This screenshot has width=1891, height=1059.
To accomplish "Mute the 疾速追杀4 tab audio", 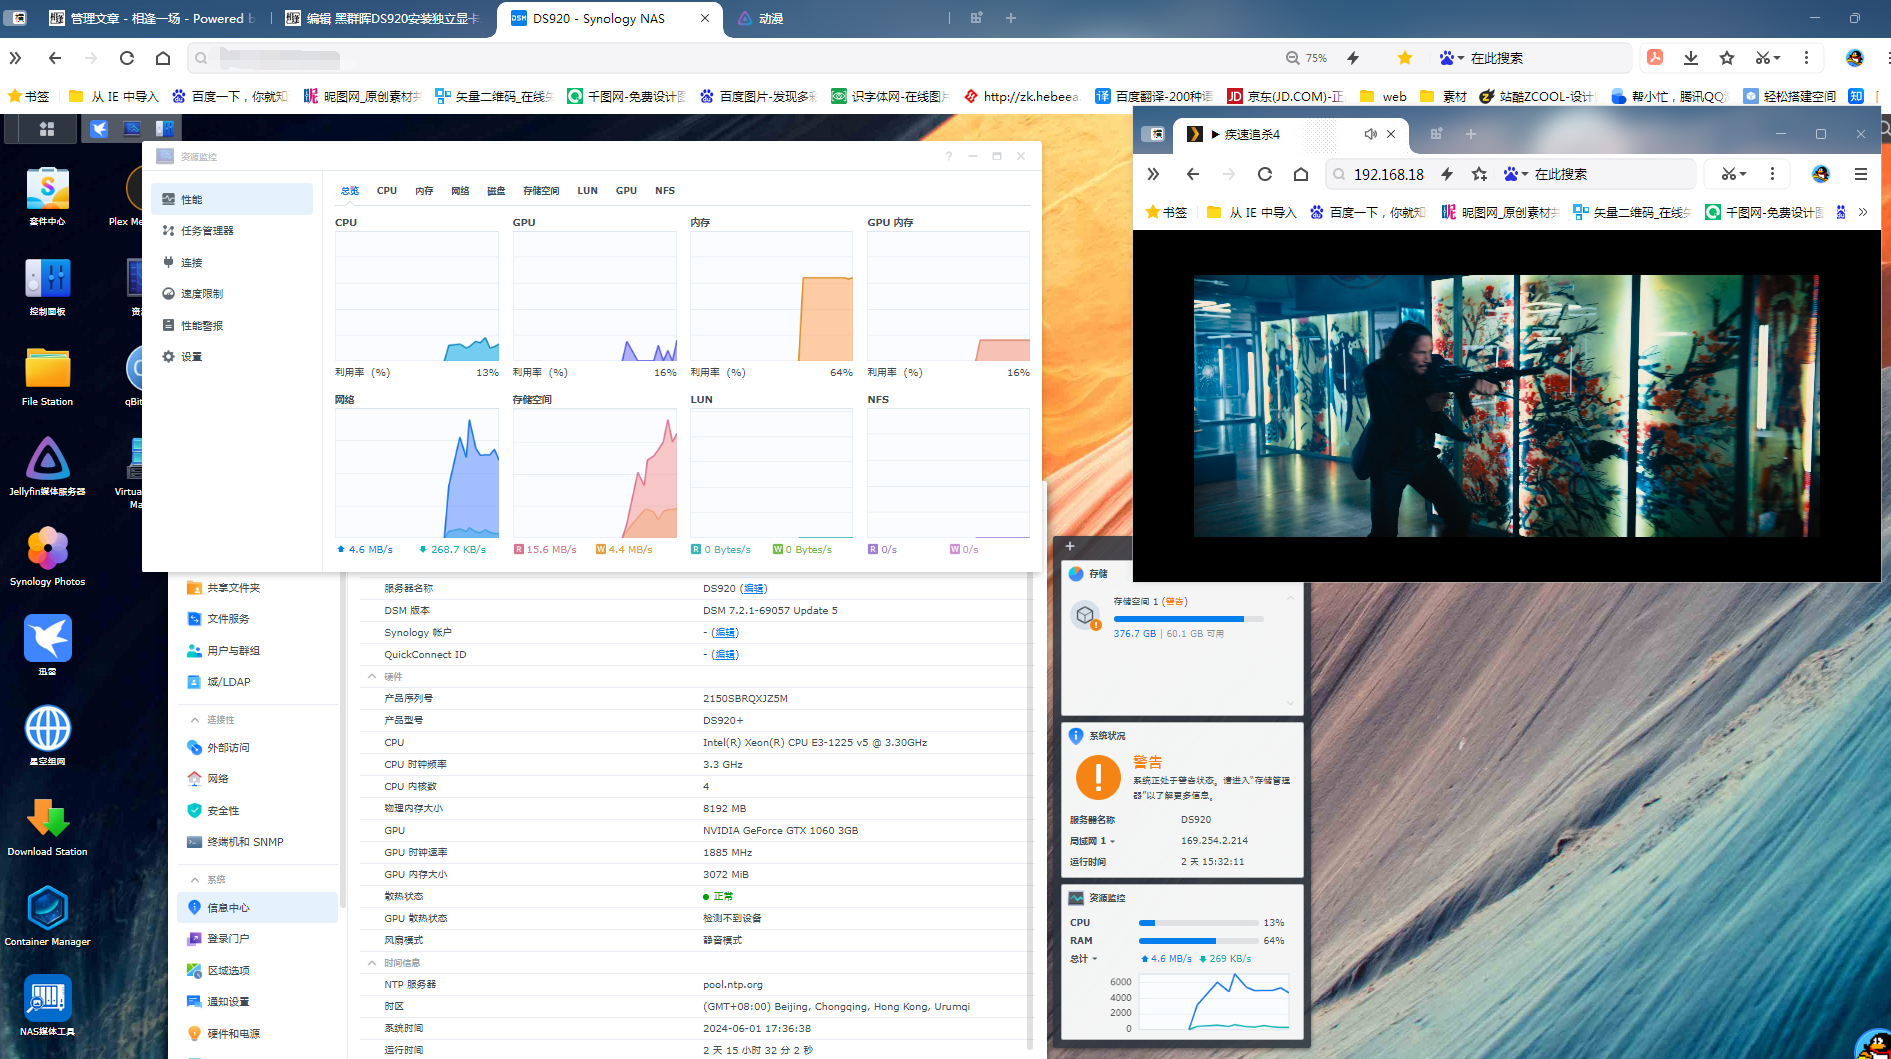I will pos(1370,134).
